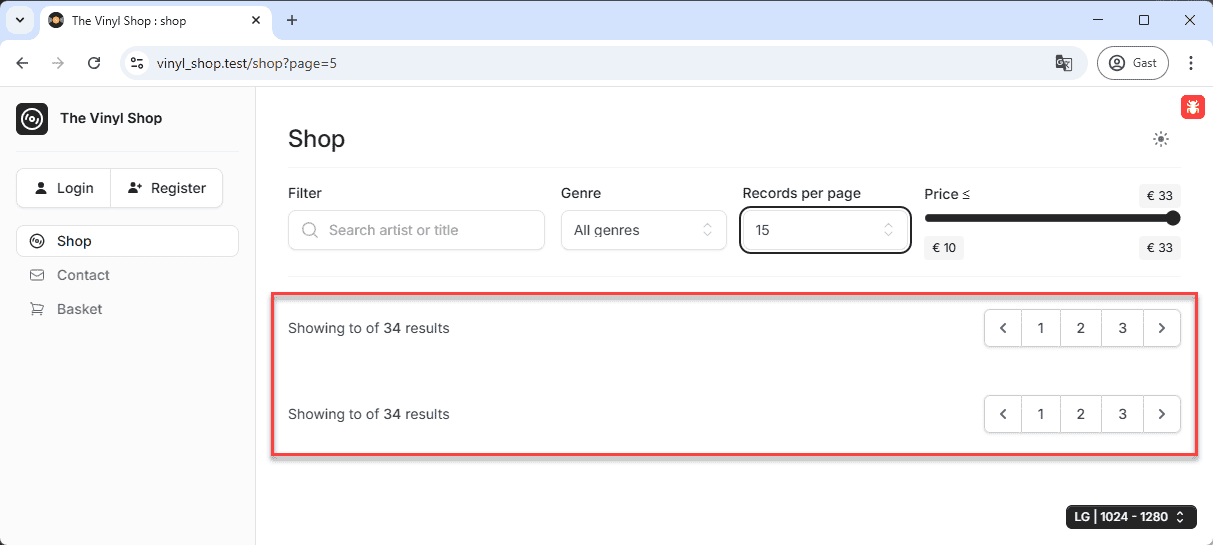The image size is (1213, 545).
Task: Click the Register button
Action: click(x=166, y=188)
